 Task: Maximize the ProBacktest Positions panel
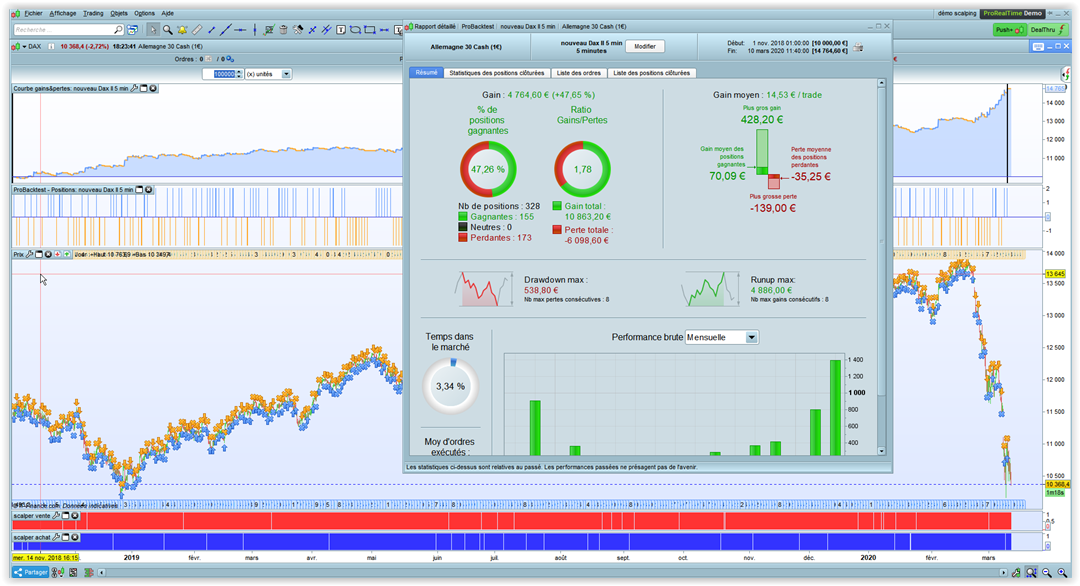click(x=139, y=189)
